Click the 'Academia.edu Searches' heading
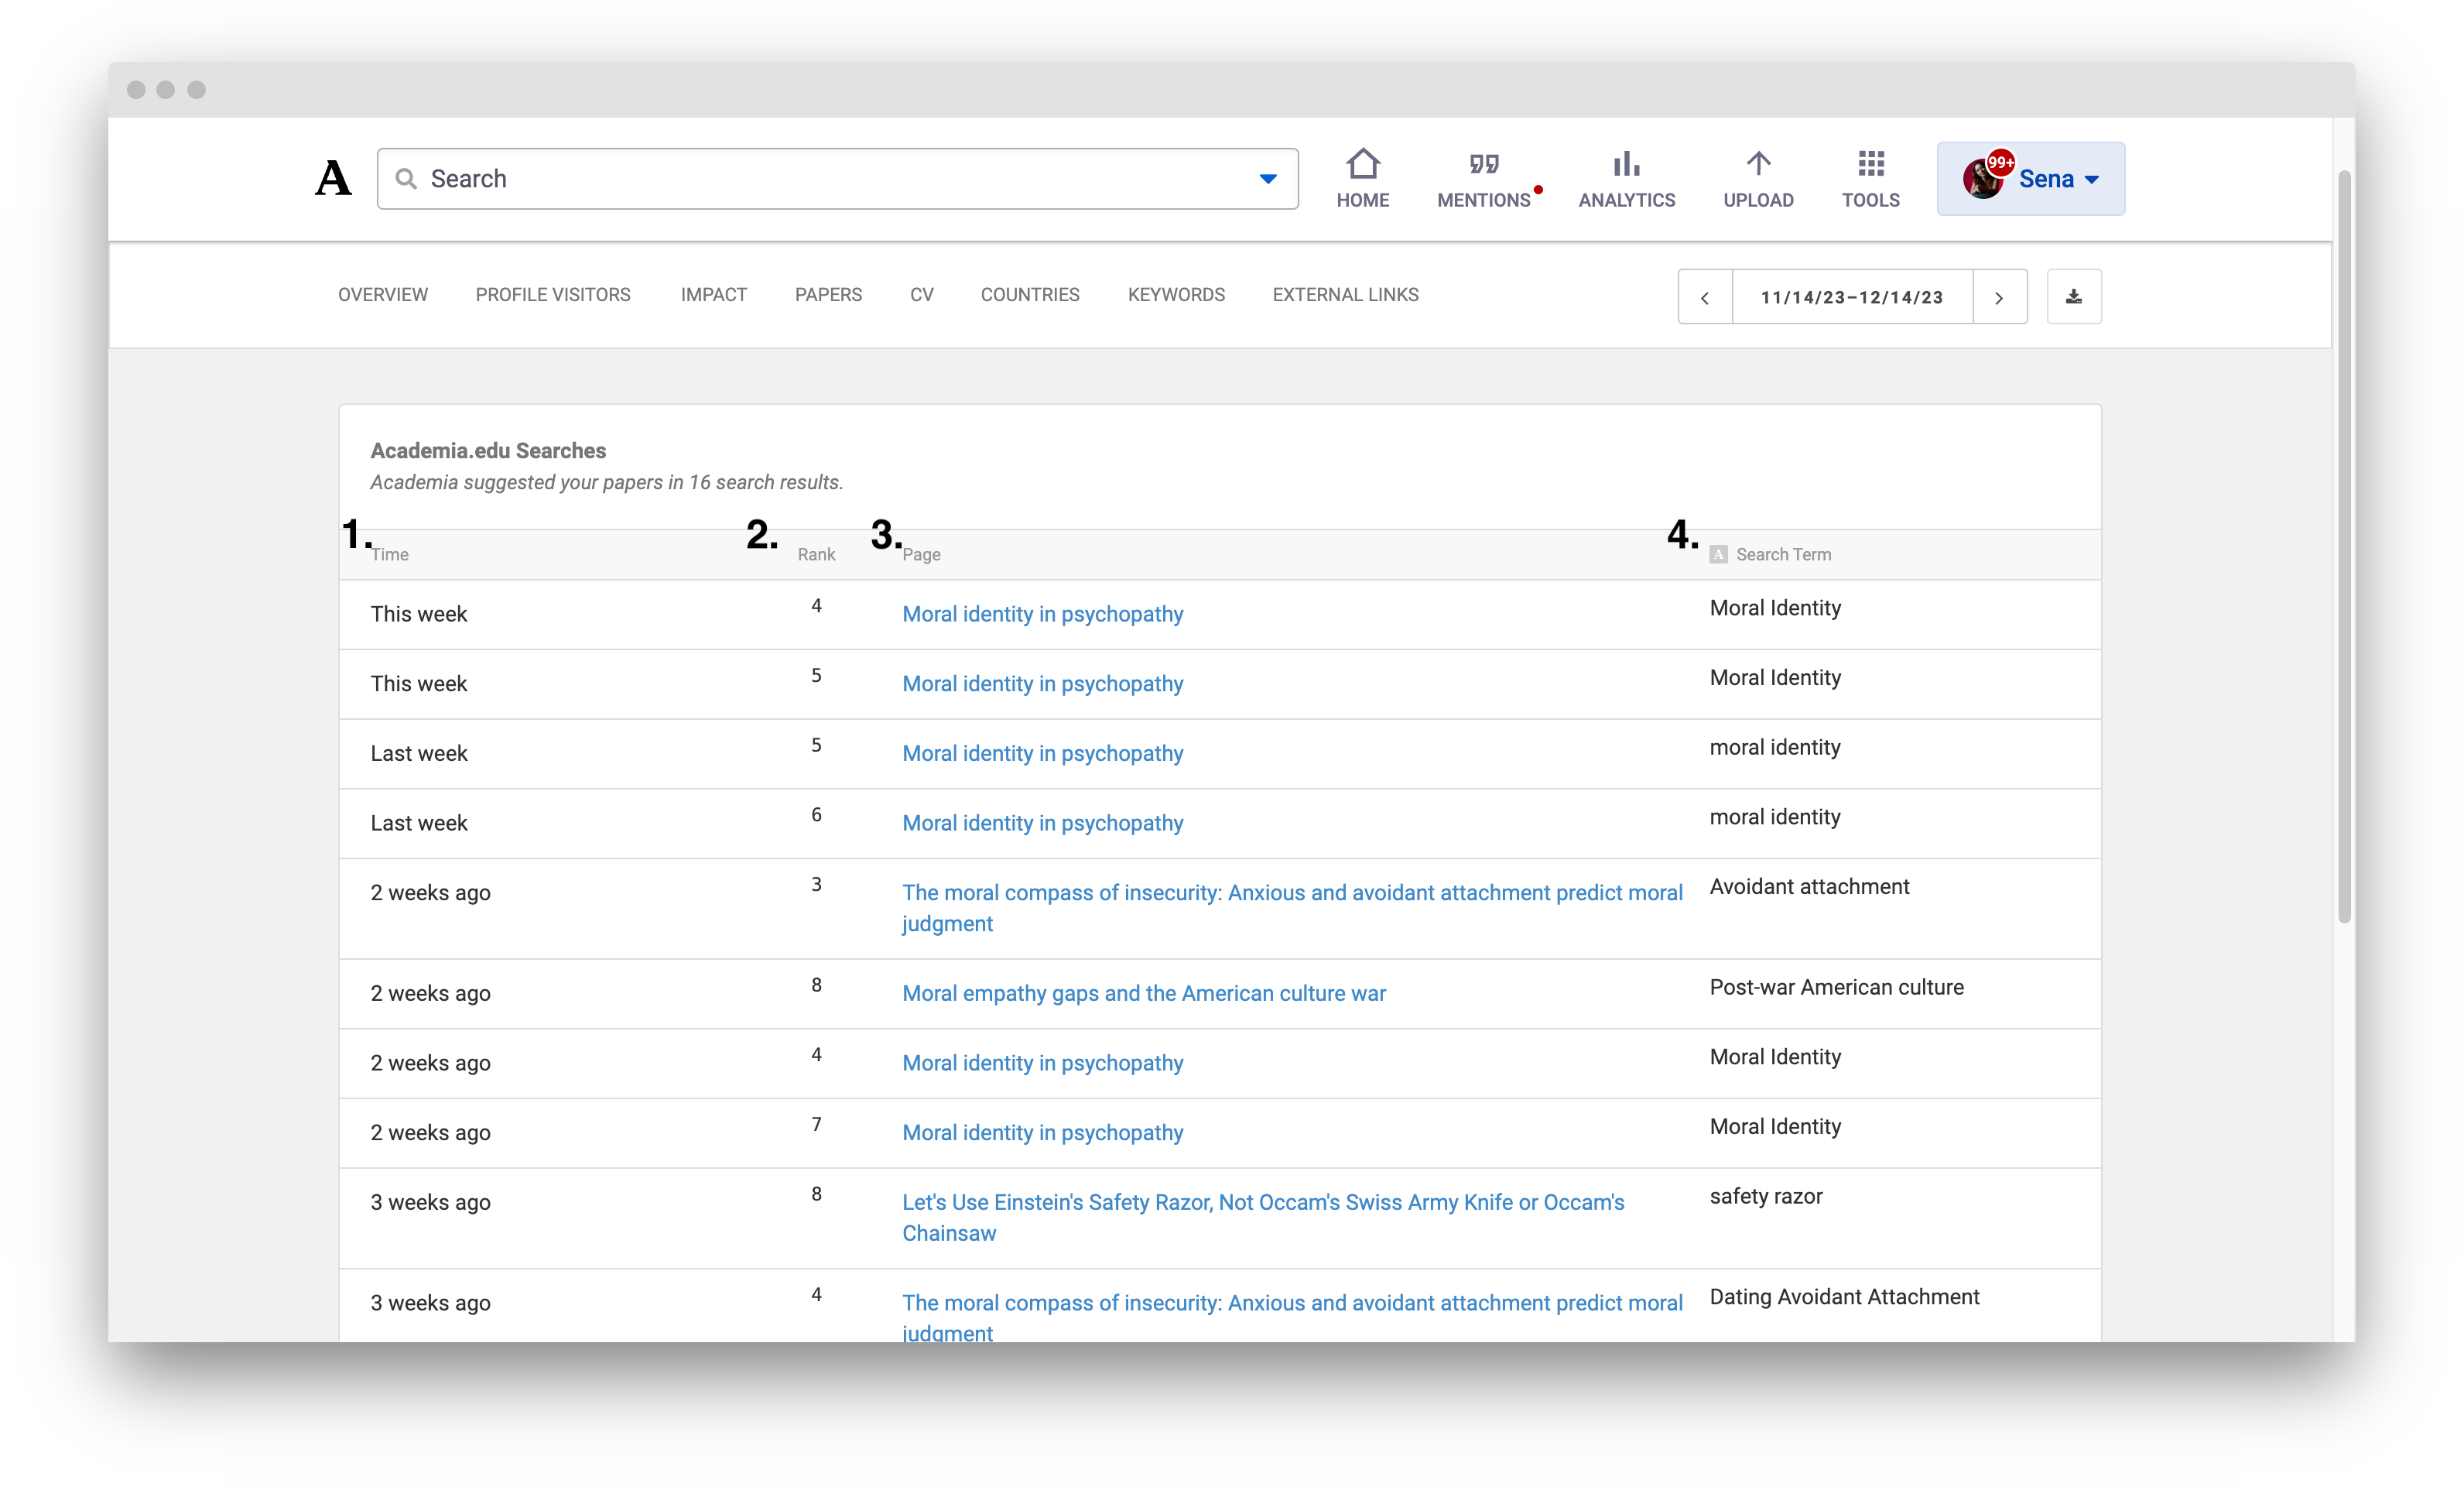The width and height of the screenshot is (2464, 1497). coord(488,451)
